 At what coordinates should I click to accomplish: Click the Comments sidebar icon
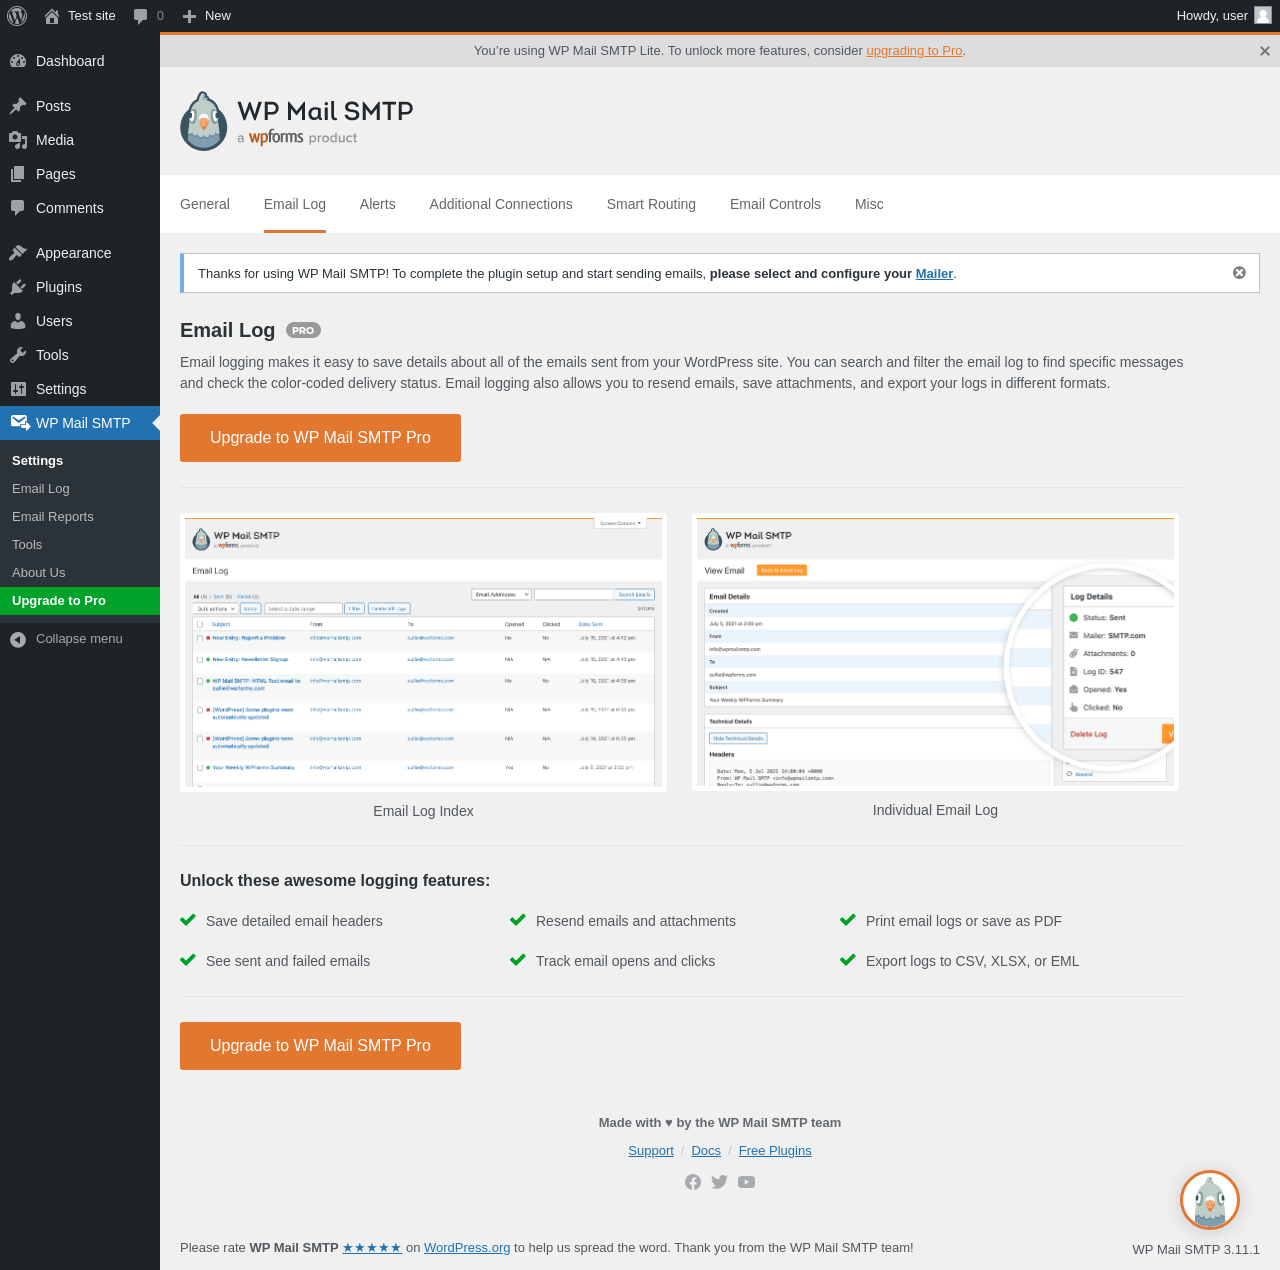pyautogui.click(x=18, y=208)
